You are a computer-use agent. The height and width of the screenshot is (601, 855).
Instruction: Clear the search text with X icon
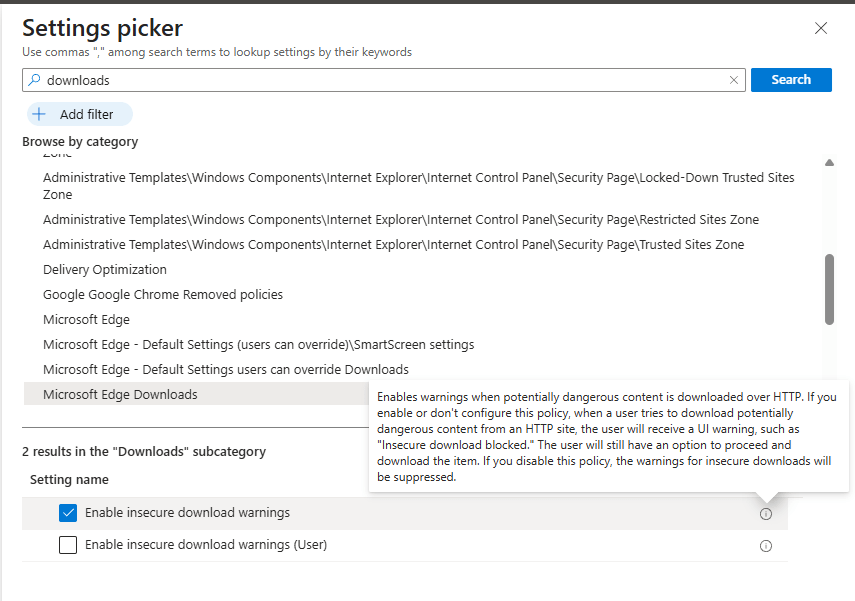[x=734, y=80]
